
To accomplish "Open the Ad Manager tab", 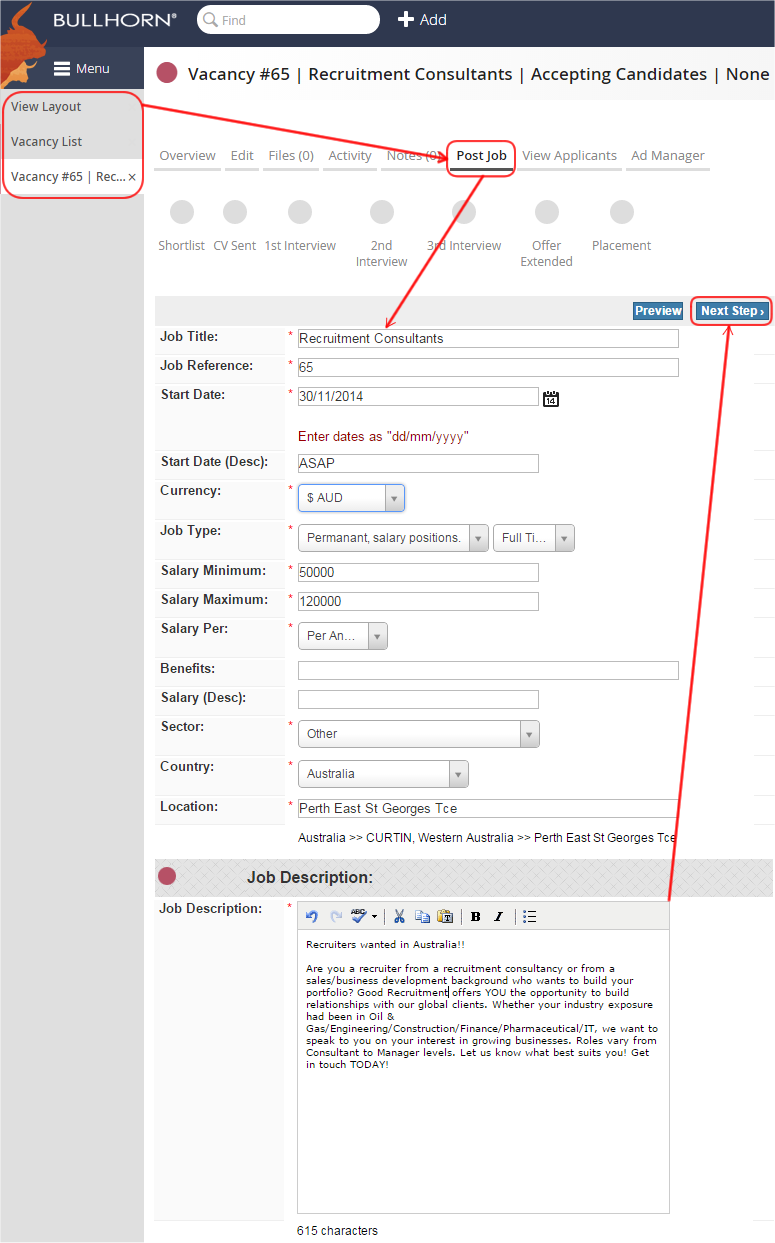I will tap(668, 156).
